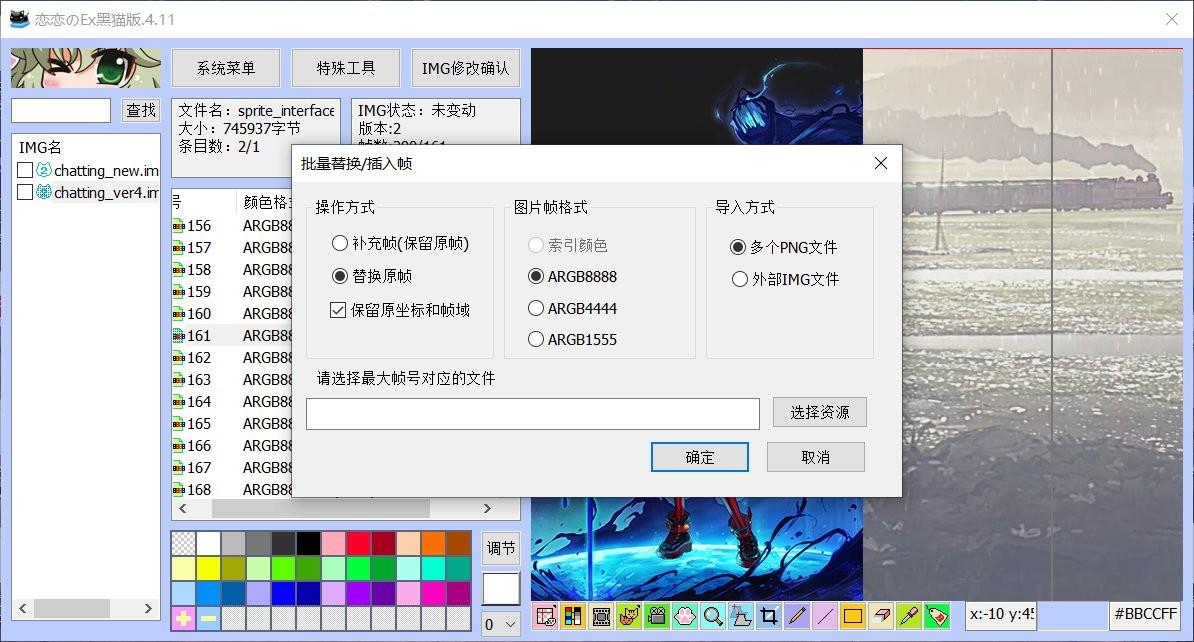
Task: Choose ARGB4444 frame format
Action: pos(536,308)
